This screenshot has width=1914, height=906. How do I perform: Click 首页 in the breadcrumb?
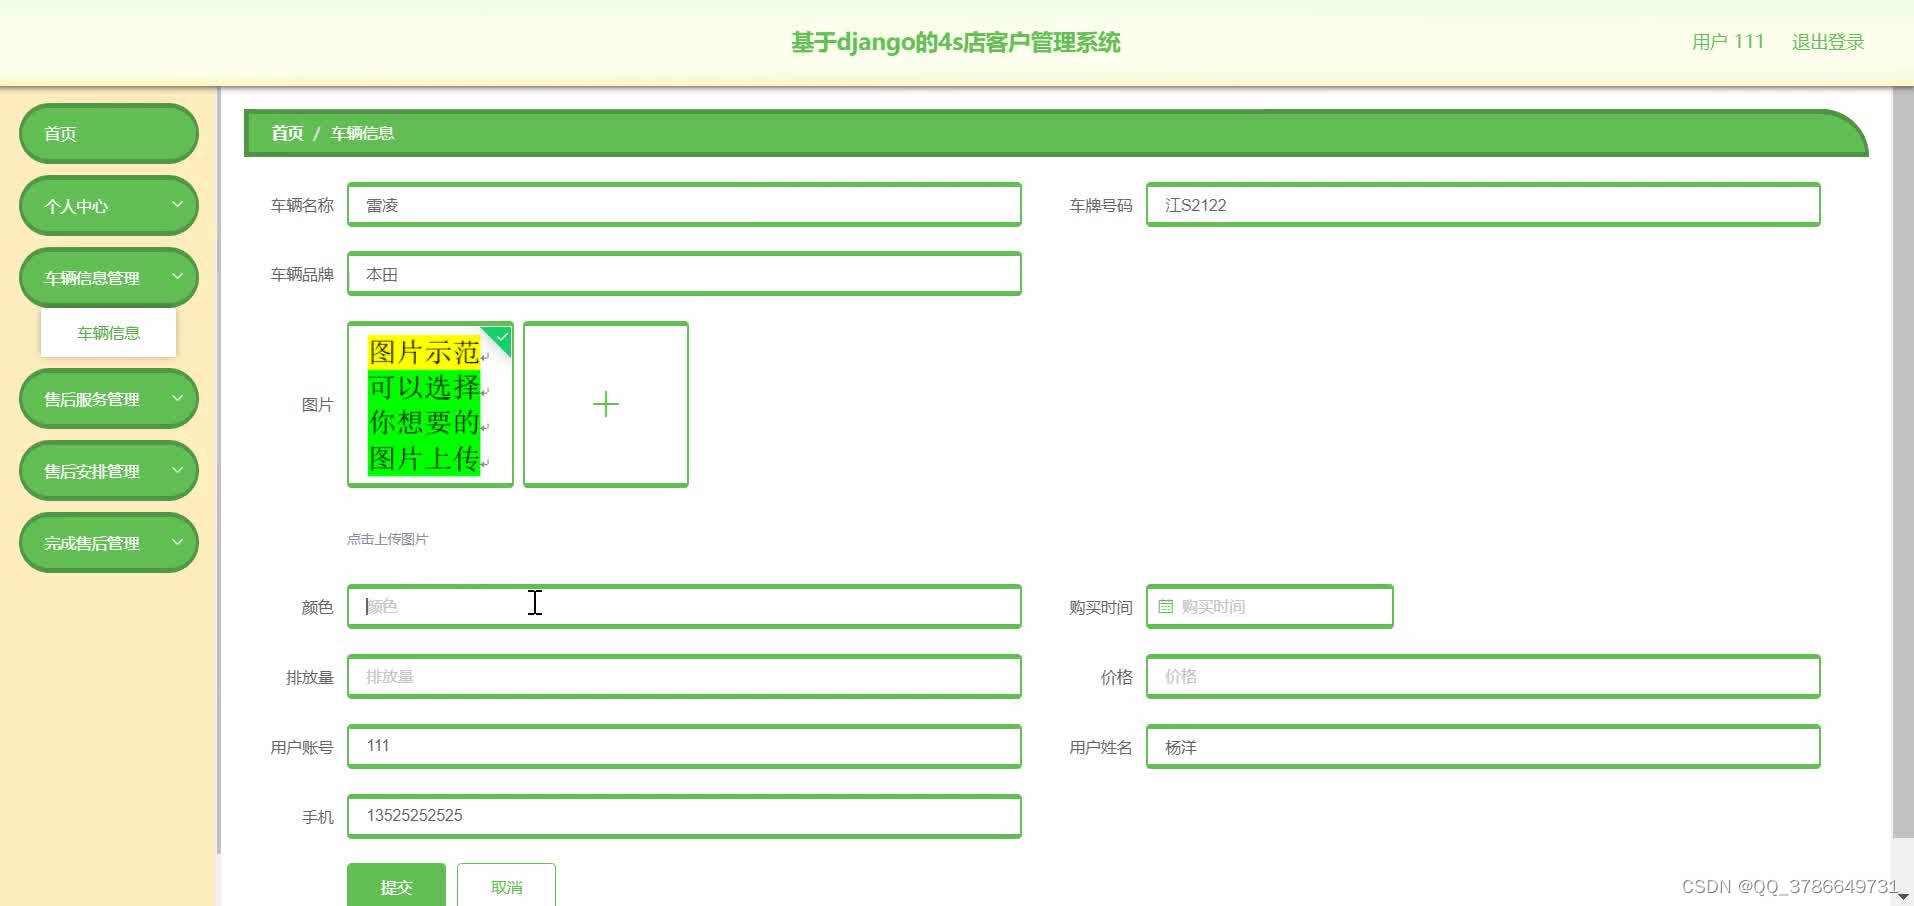pos(287,133)
